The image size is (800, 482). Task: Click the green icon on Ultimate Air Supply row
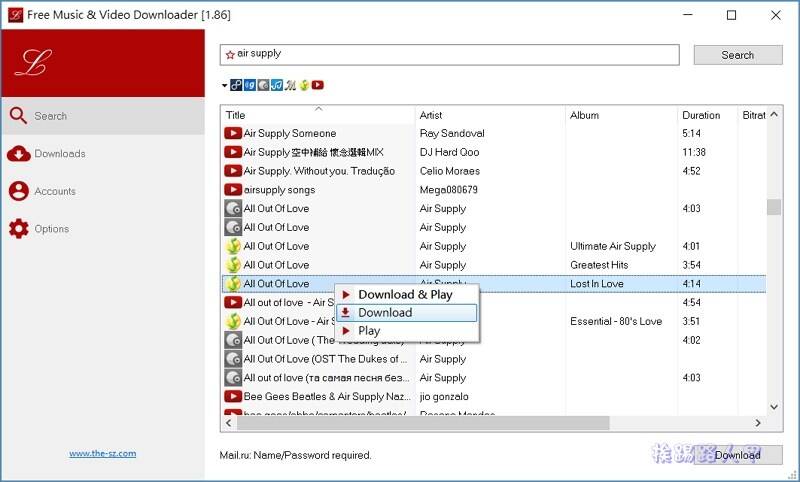[x=233, y=246]
